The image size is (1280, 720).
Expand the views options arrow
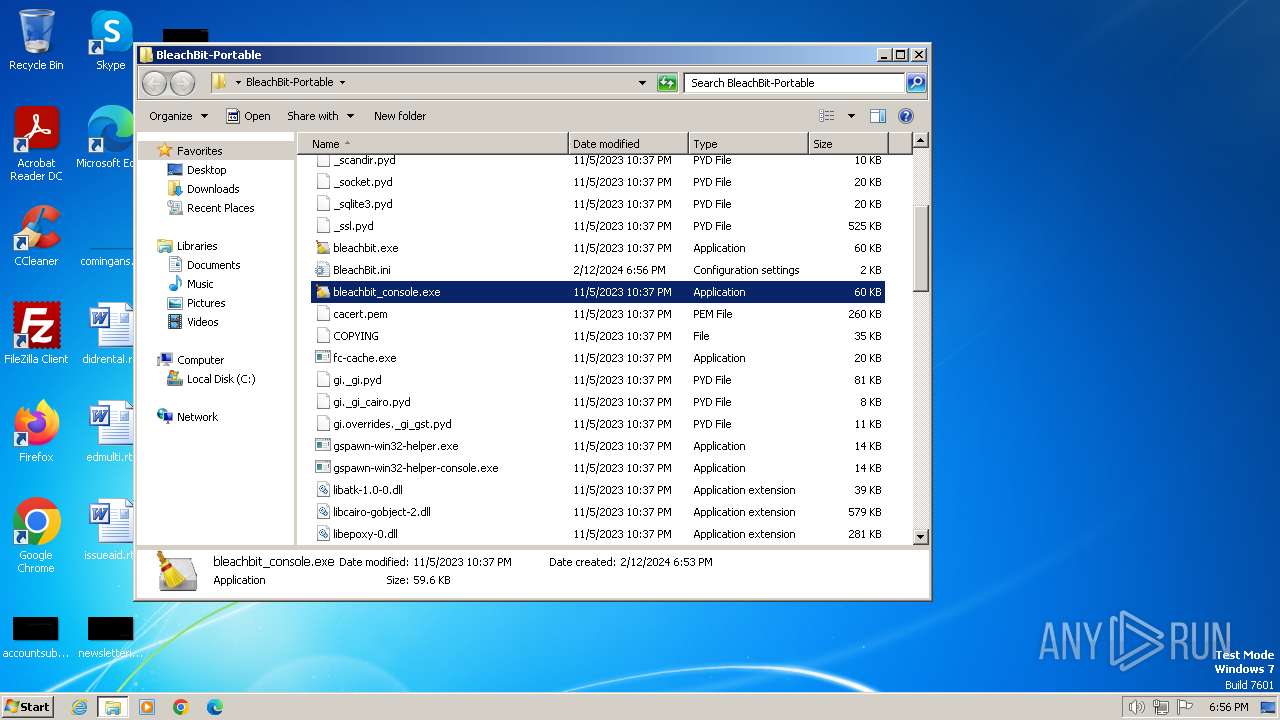click(x=851, y=116)
